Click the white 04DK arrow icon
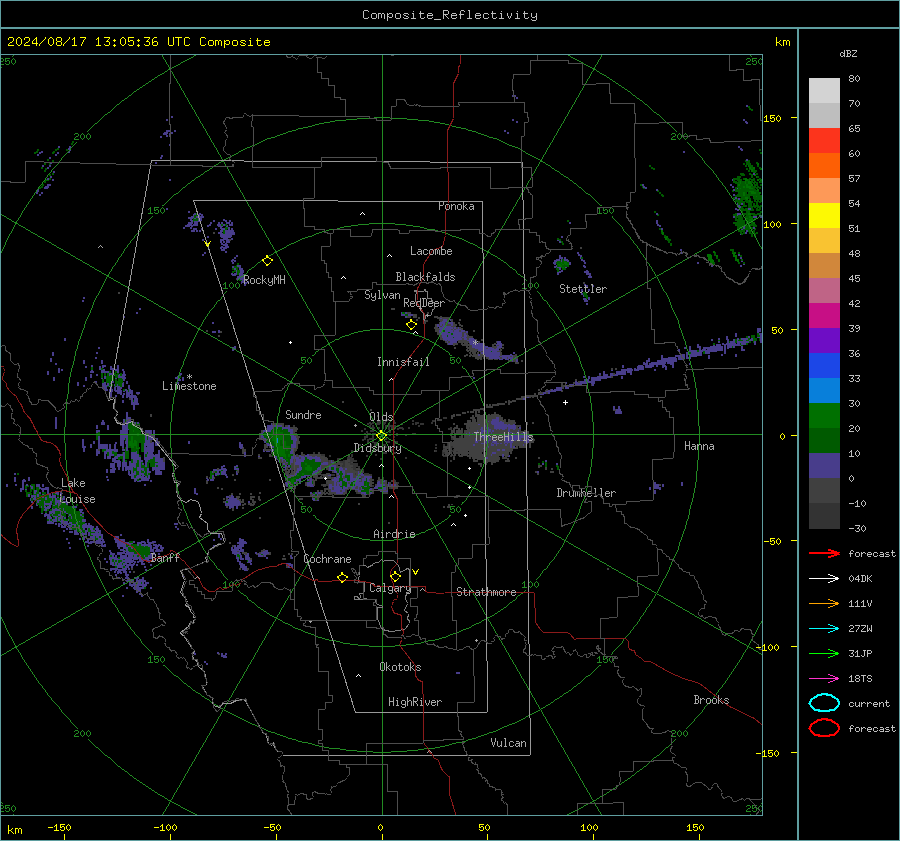 point(824,579)
